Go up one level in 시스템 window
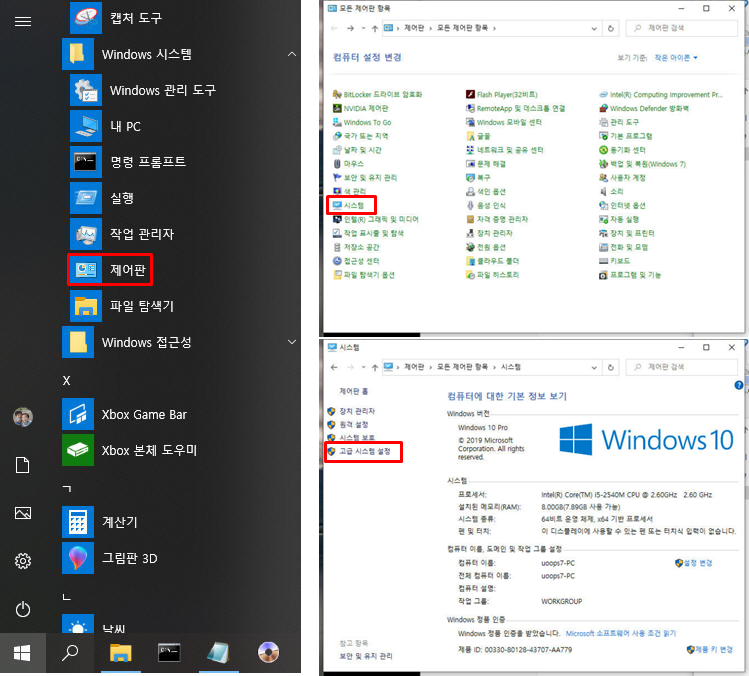The width and height of the screenshot is (749, 676). tap(375, 367)
